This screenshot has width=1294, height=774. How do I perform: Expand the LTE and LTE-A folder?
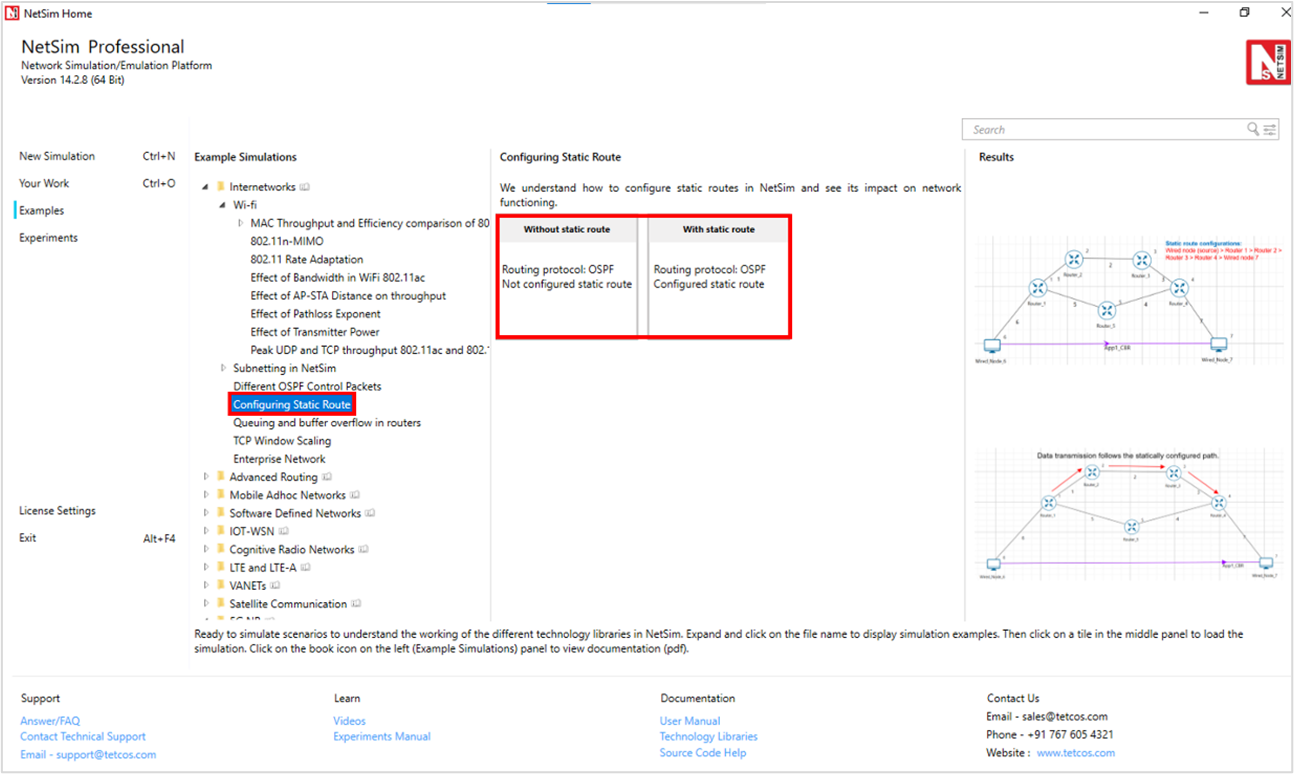pyautogui.click(x=206, y=567)
